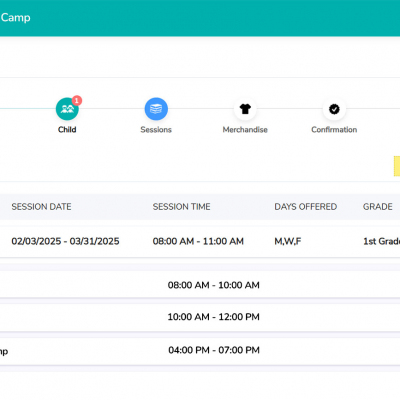This screenshot has width=400, height=400.
Task: Go to the Merchandise step label
Action: [245, 130]
